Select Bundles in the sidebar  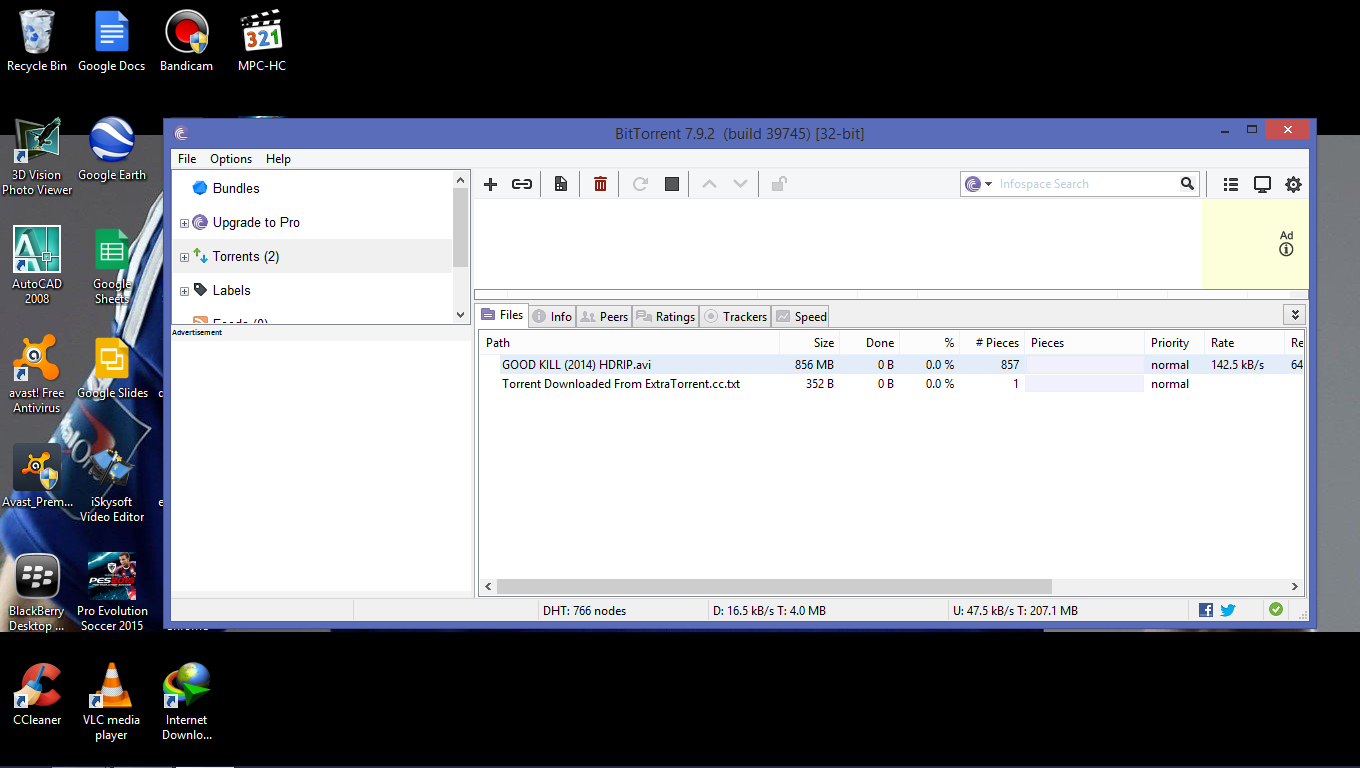236,188
